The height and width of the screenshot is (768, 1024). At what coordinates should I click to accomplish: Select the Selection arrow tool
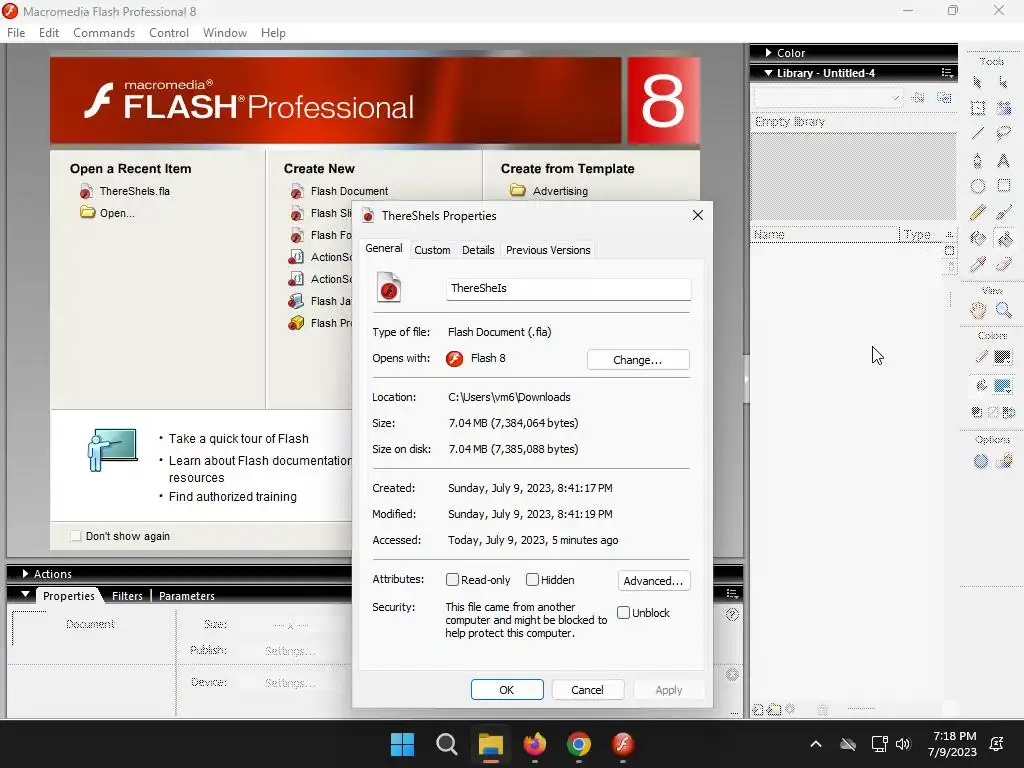point(978,82)
